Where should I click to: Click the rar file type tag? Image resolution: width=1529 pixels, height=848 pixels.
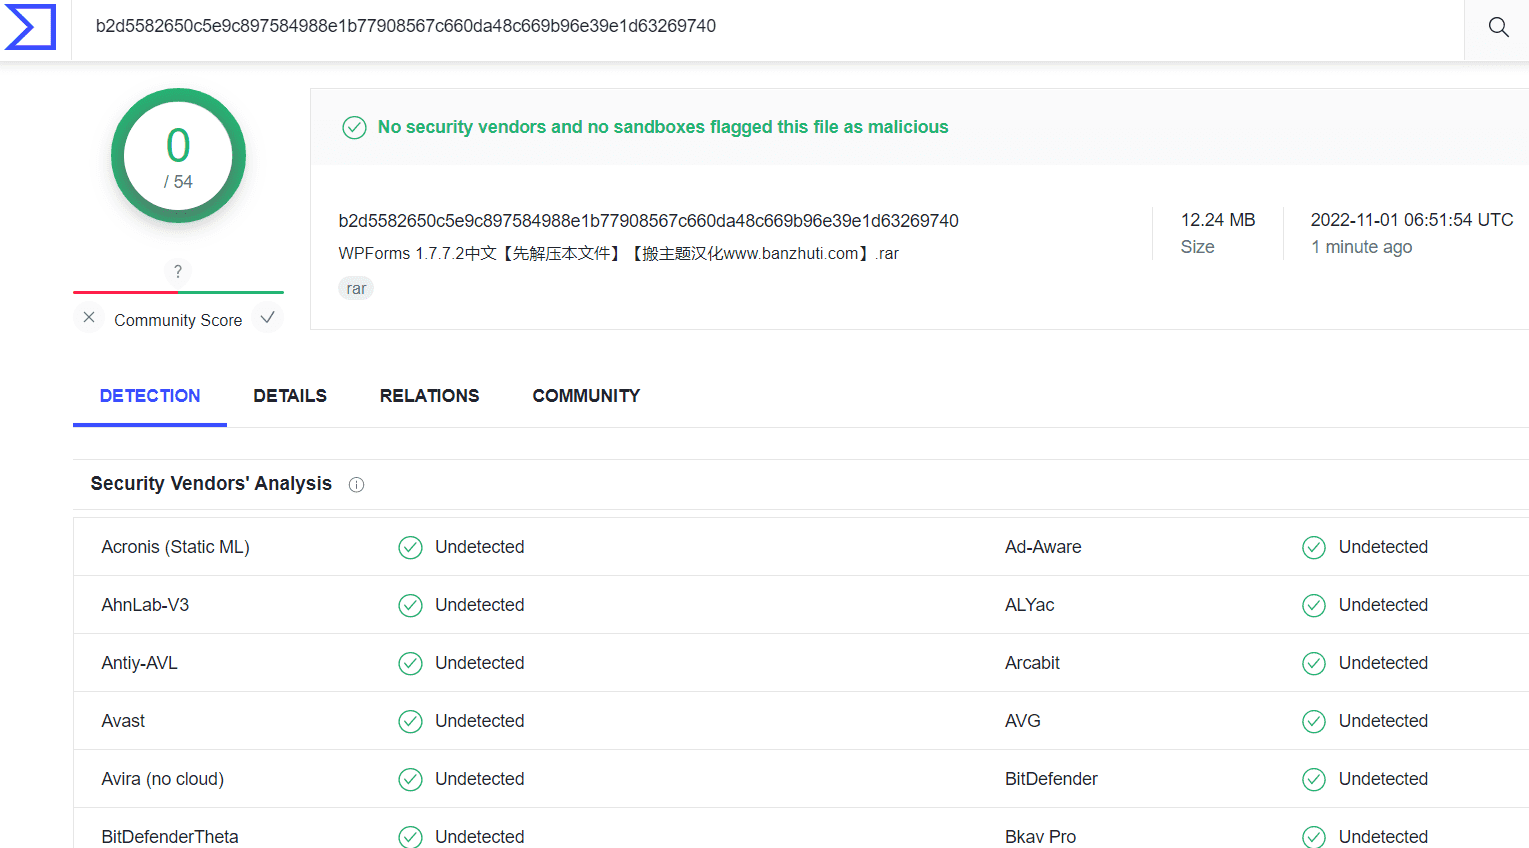pyautogui.click(x=356, y=289)
